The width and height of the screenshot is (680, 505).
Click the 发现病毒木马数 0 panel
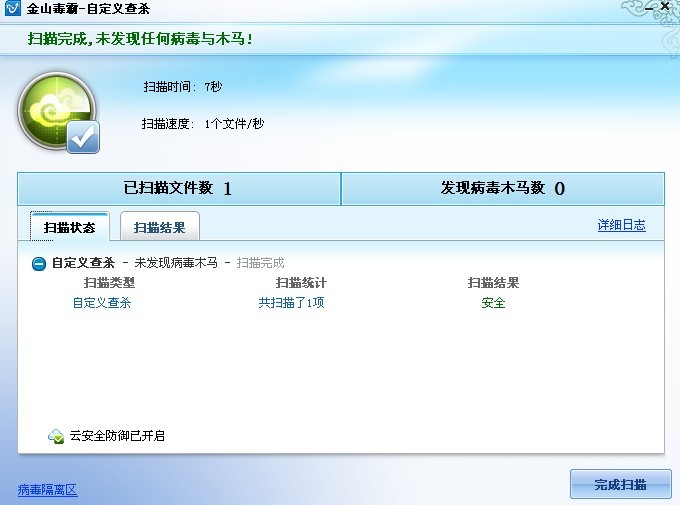click(x=503, y=188)
